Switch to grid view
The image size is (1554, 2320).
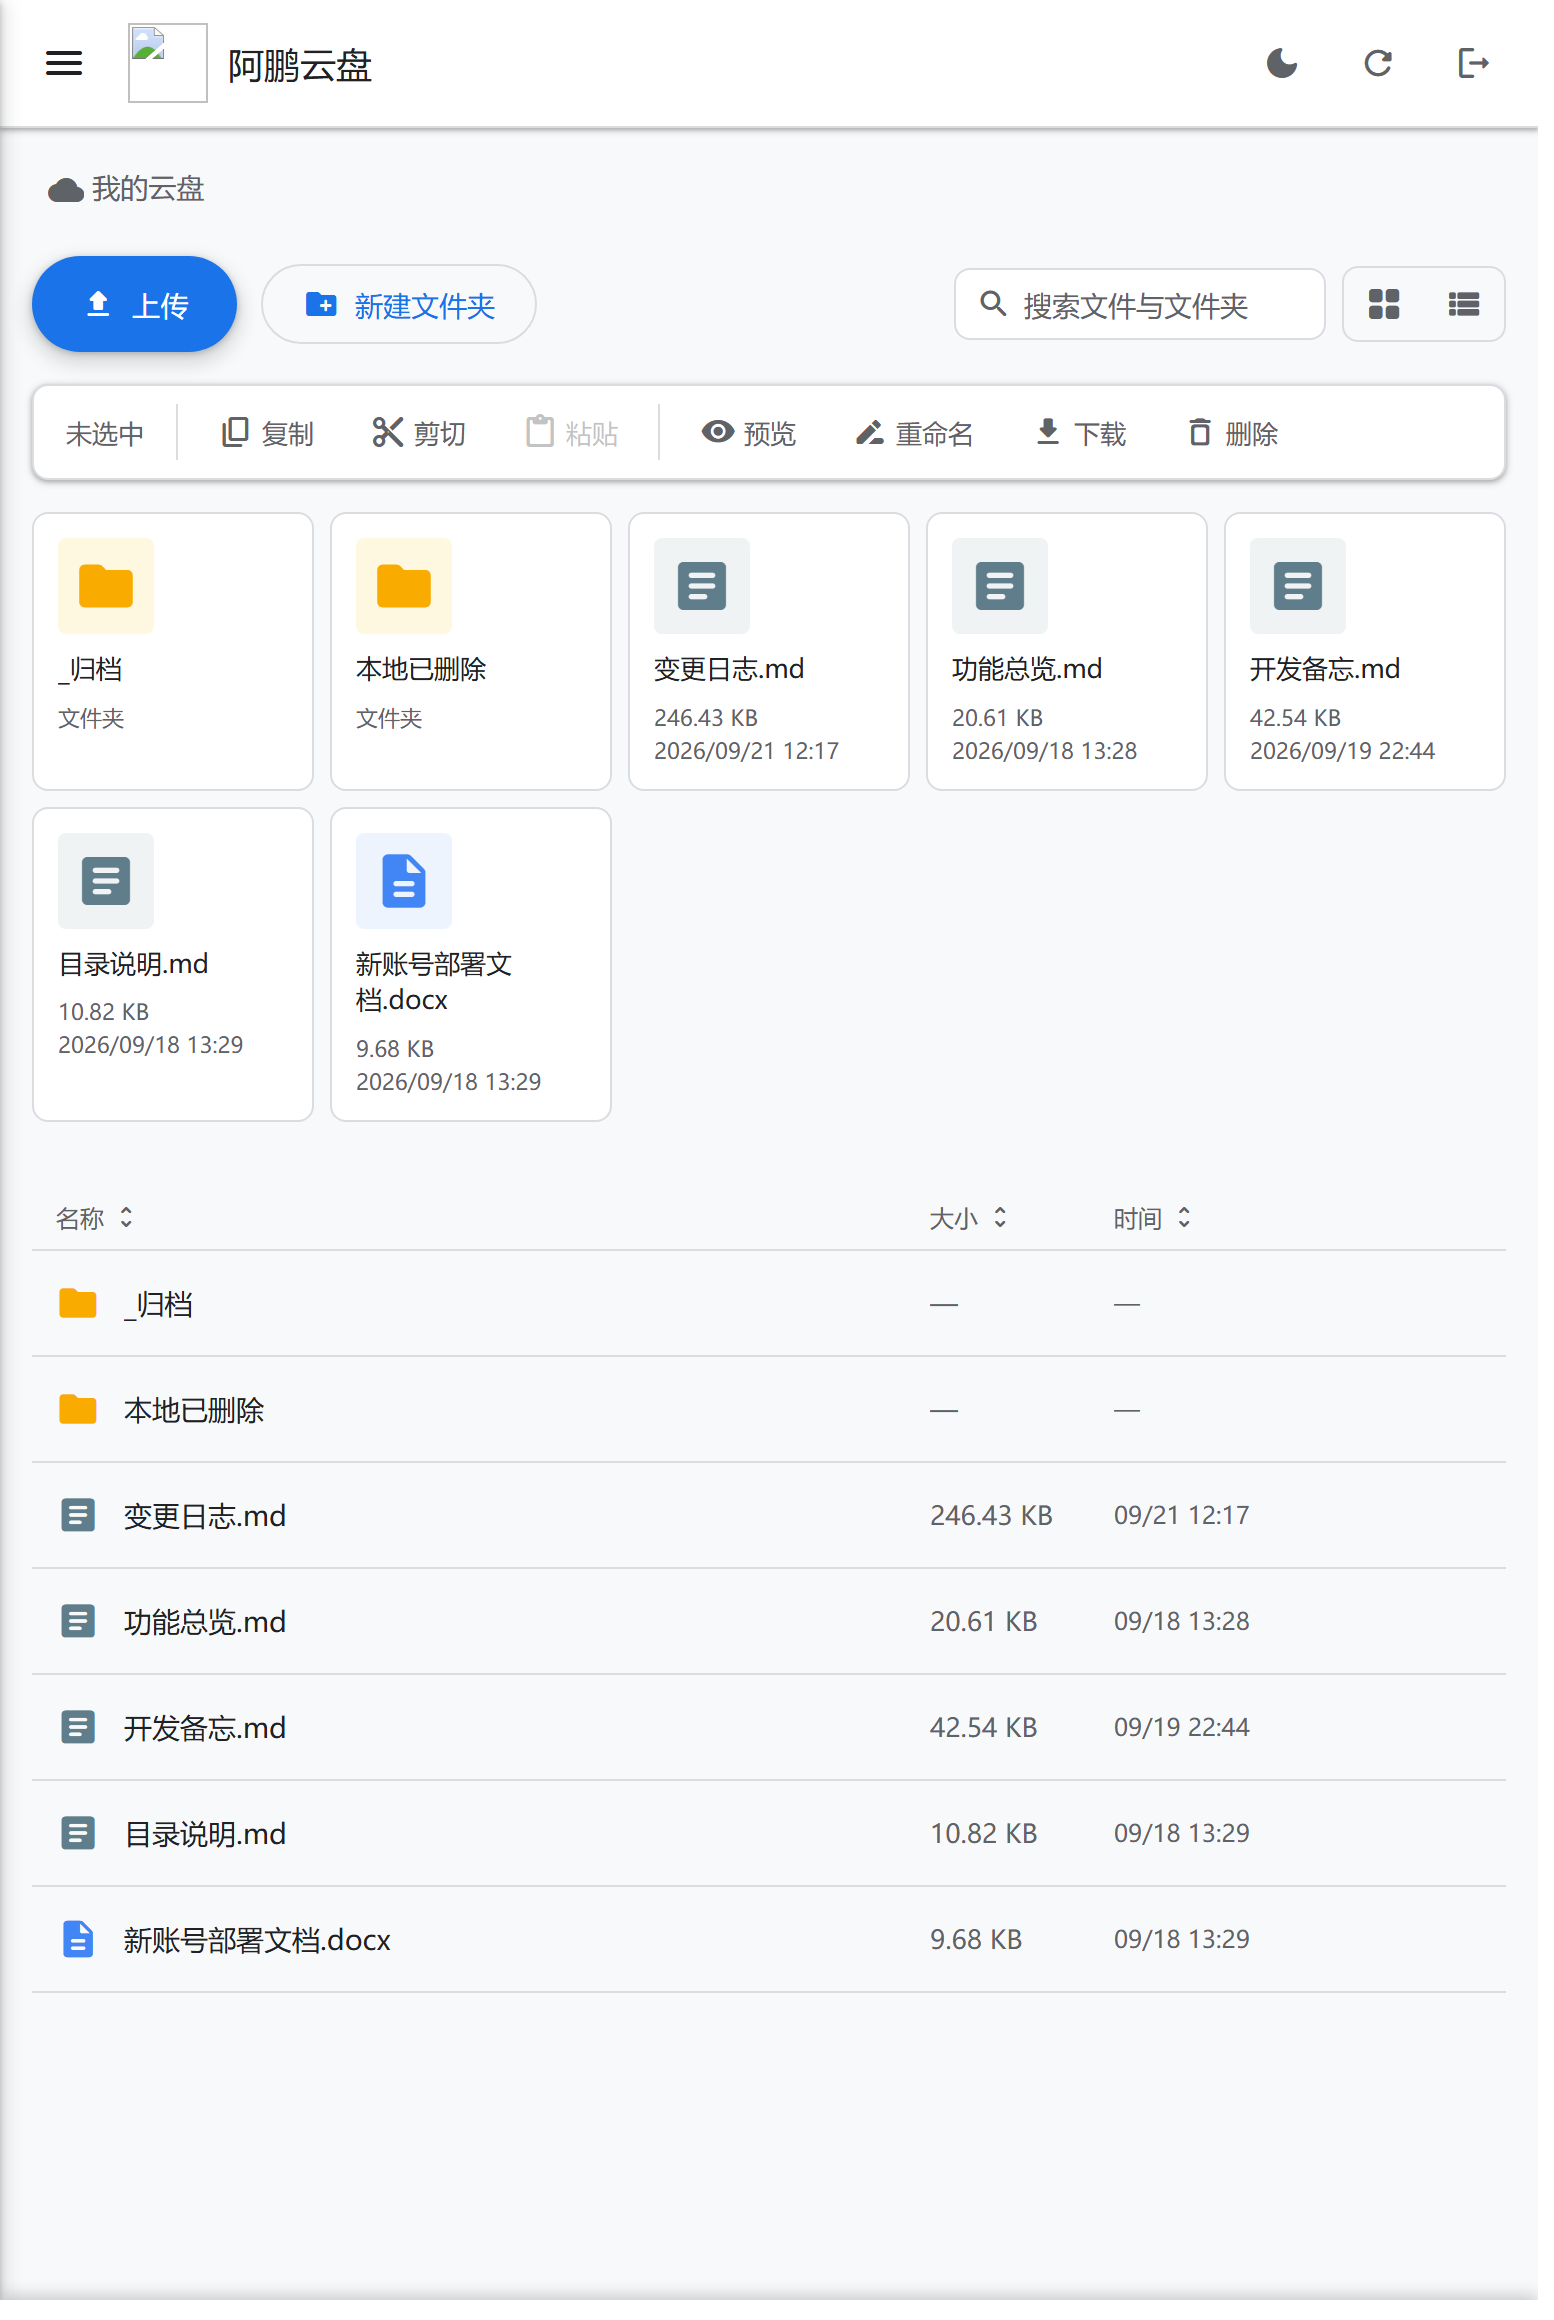tap(1384, 304)
